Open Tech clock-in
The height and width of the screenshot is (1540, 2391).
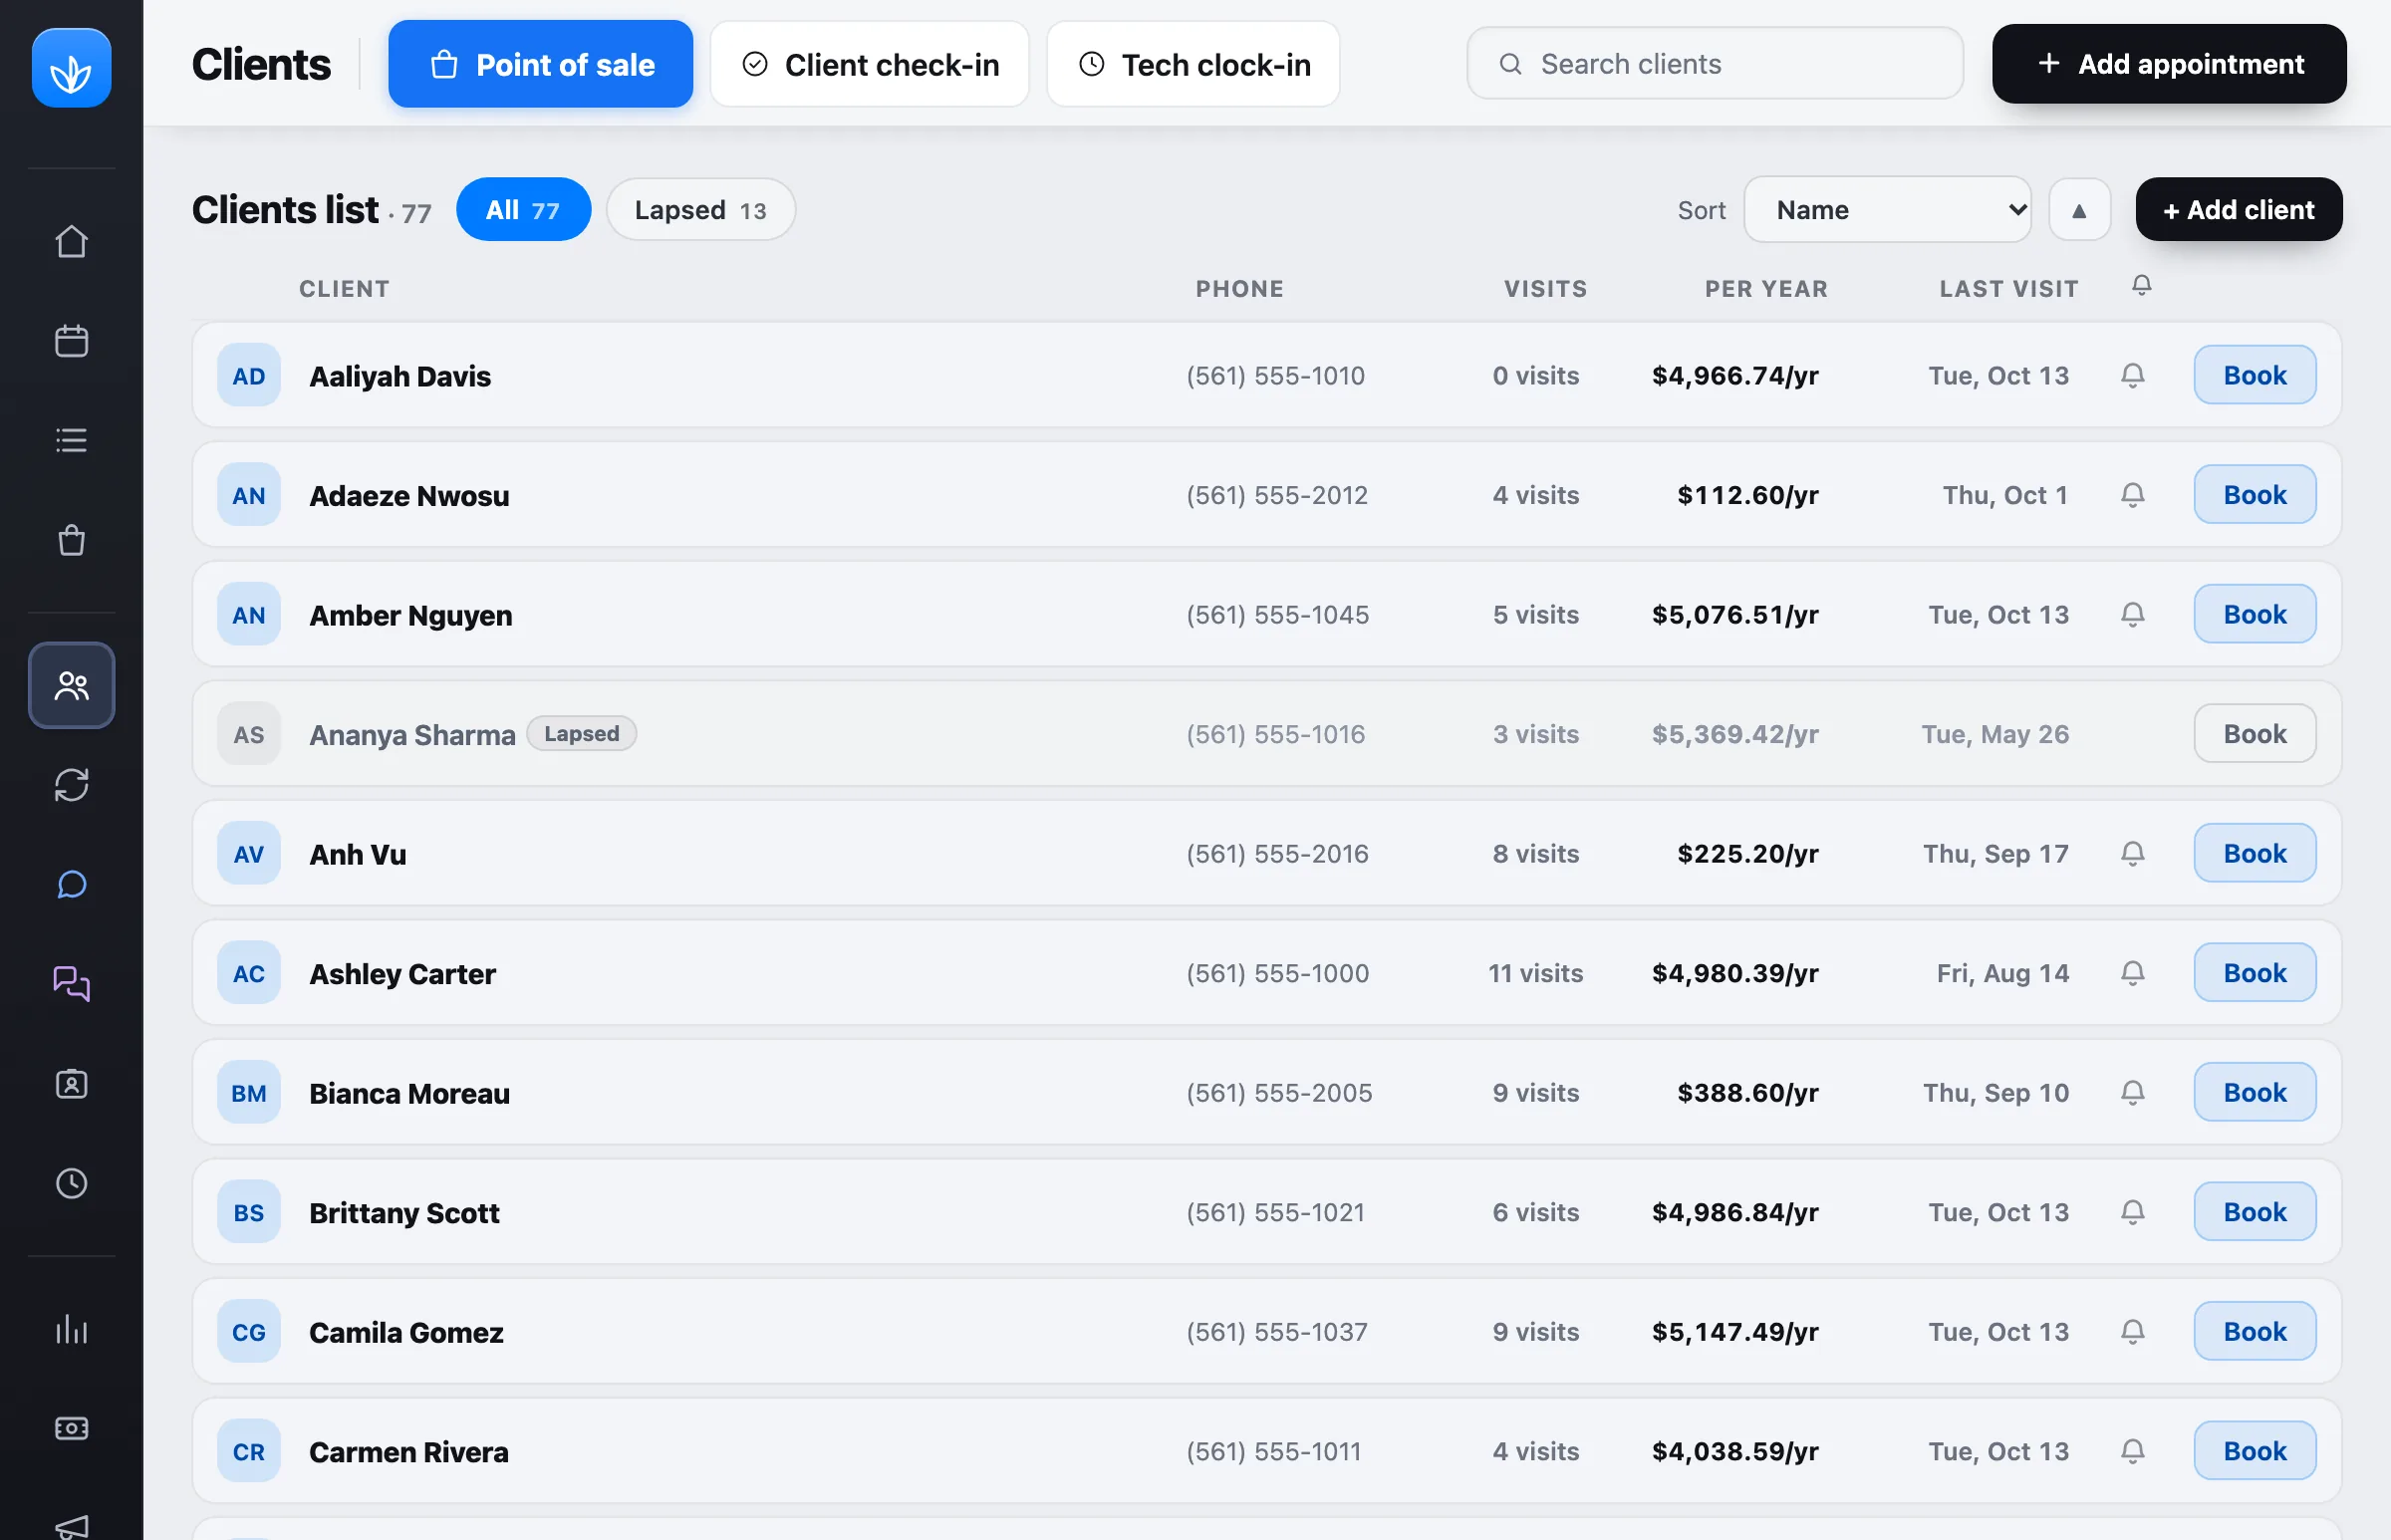(x=1193, y=64)
